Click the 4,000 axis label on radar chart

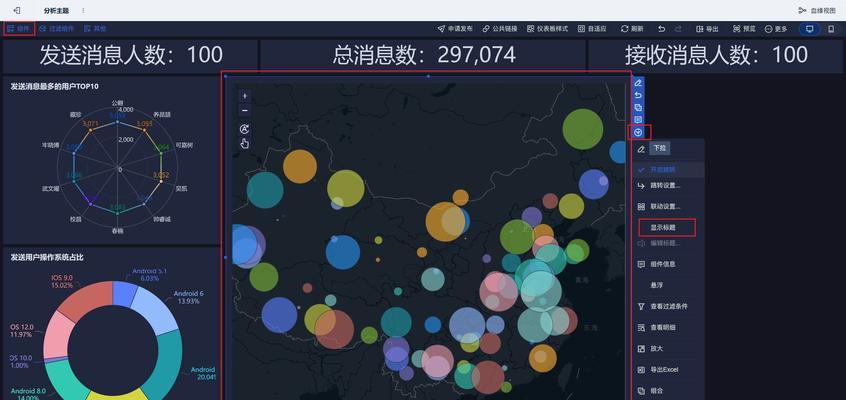point(125,110)
